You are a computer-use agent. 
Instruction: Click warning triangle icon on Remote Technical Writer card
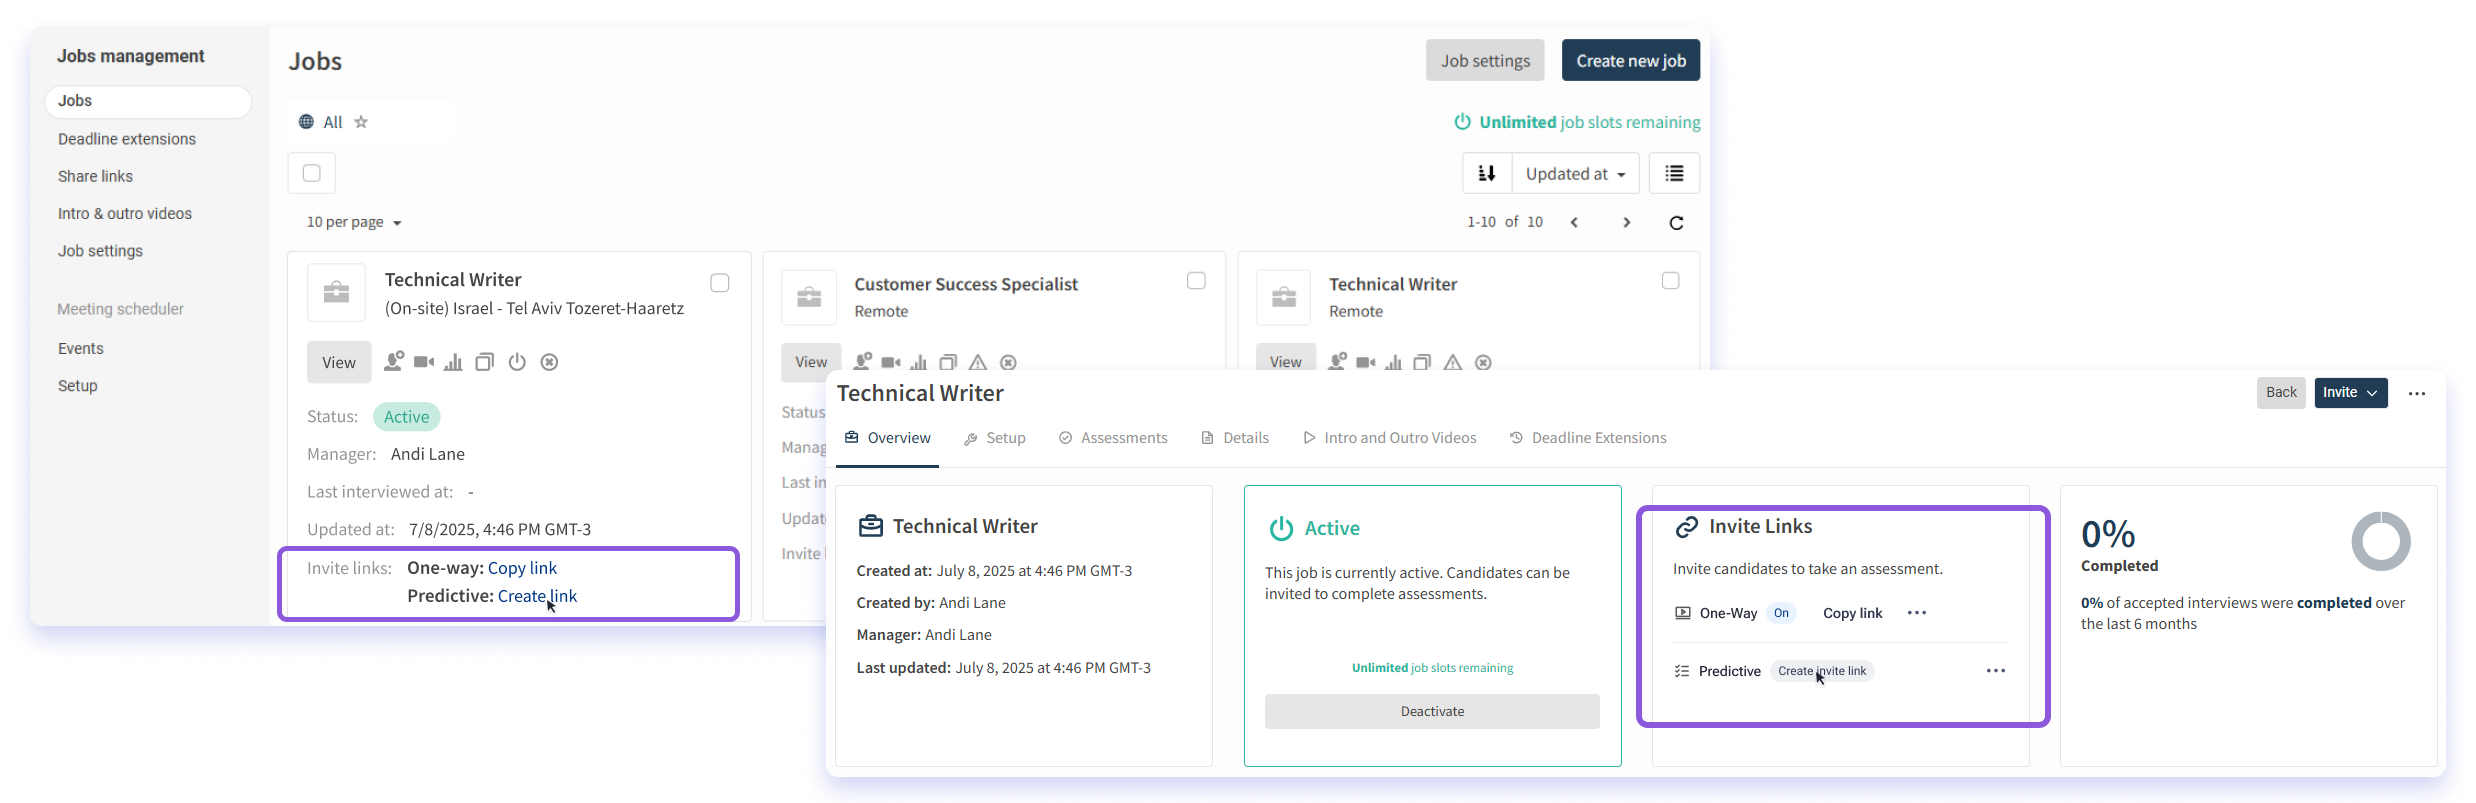[x=1453, y=362]
